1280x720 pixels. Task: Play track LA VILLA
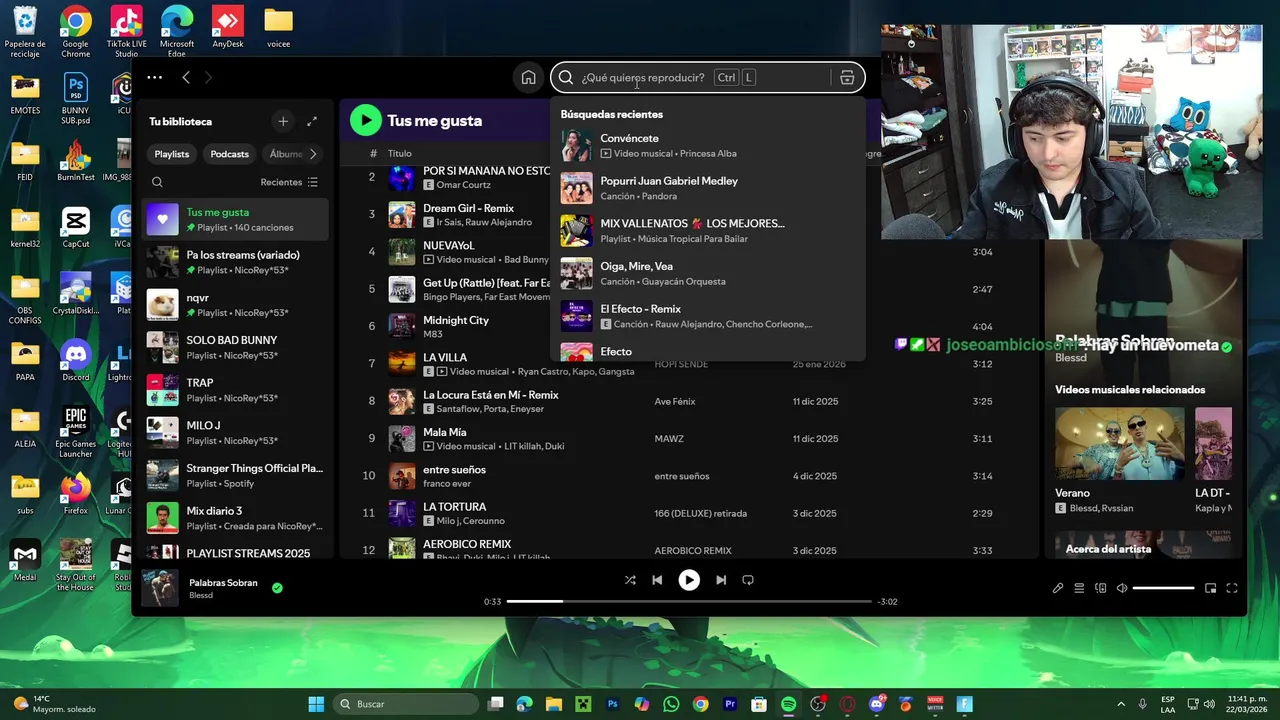[x=445, y=357]
